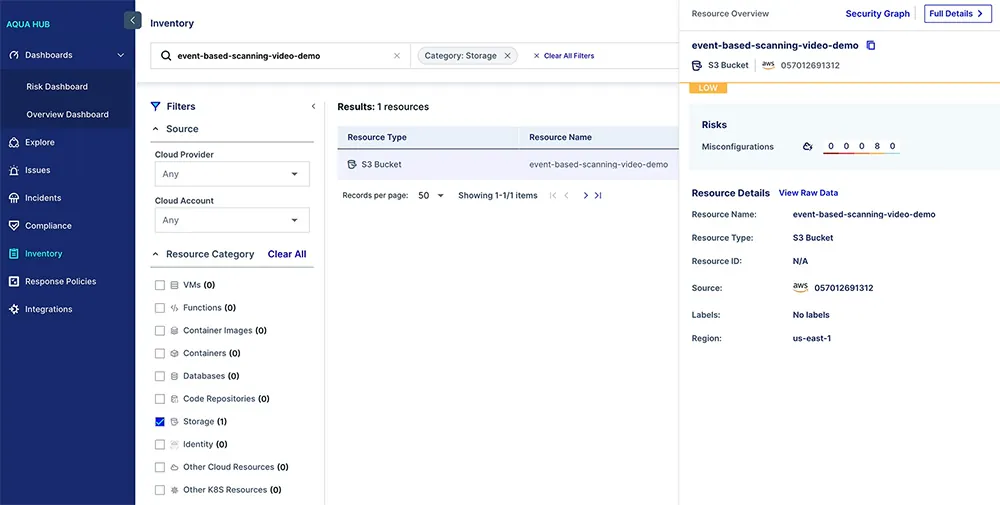1000x505 pixels.
Task: Click the Misconfigurations cloud icon
Action: tap(807, 147)
